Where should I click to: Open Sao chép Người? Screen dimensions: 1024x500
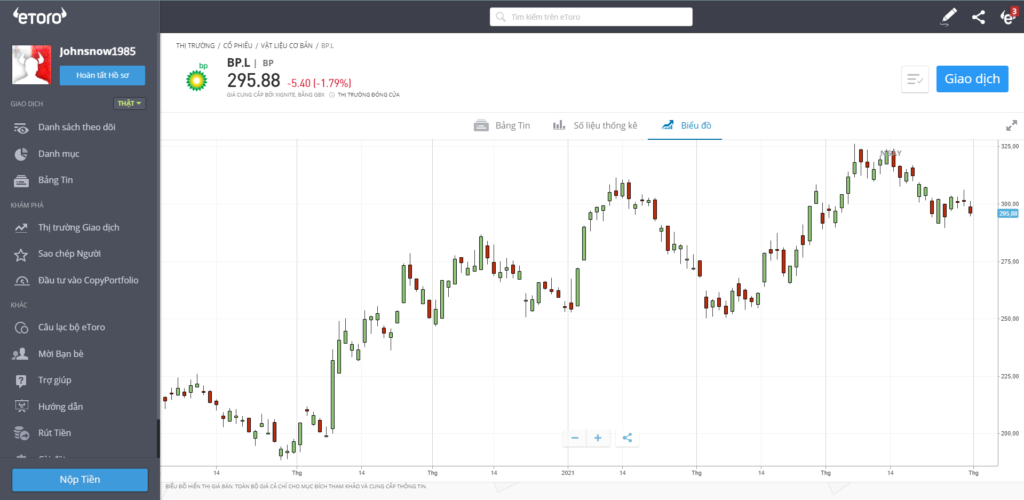click(x=69, y=254)
